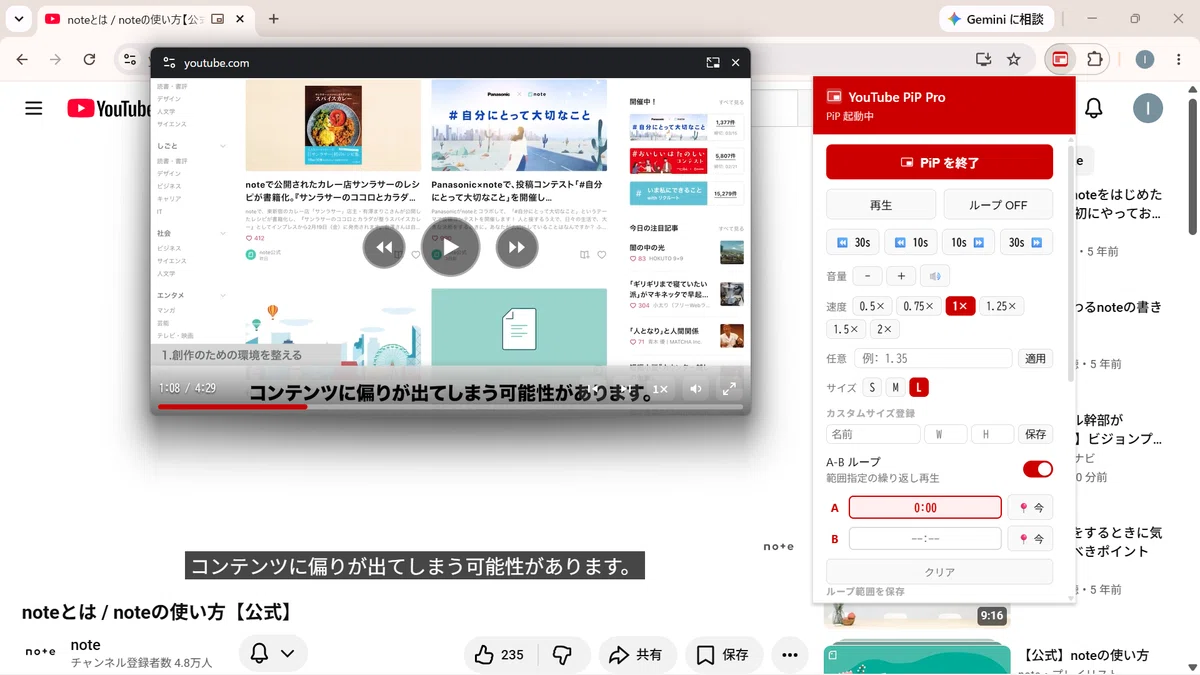Open the YouTube hamburger guide menu
Viewport: 1200px width, 675px height.
tap(34, 108)
